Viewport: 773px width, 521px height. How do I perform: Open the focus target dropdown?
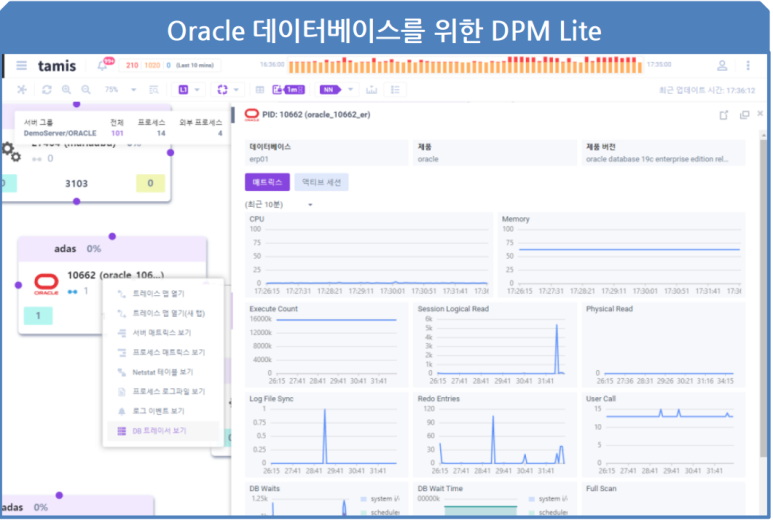point(228,90)
